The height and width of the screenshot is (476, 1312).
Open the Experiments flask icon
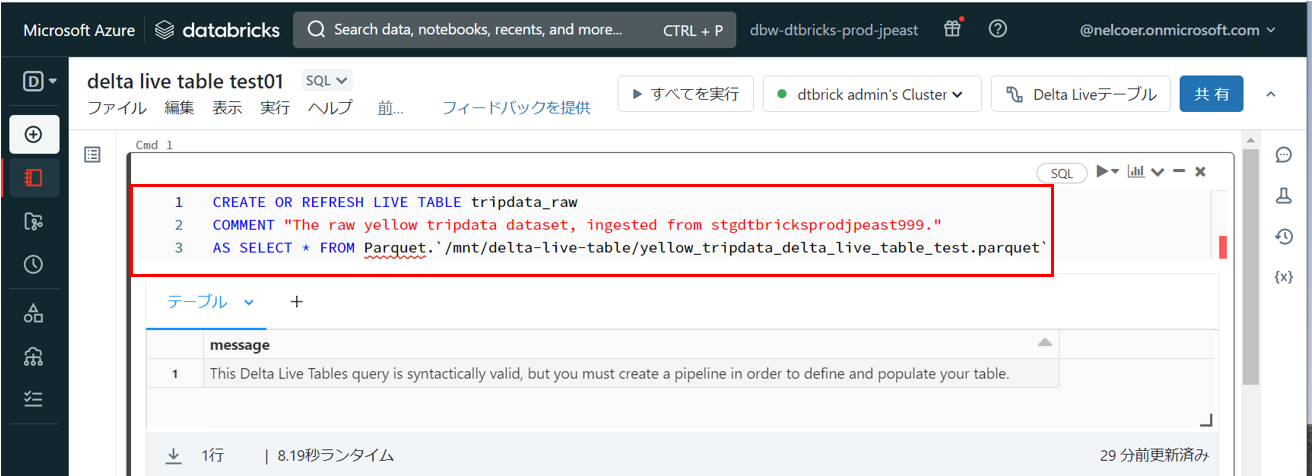(x=1284, y=196)
